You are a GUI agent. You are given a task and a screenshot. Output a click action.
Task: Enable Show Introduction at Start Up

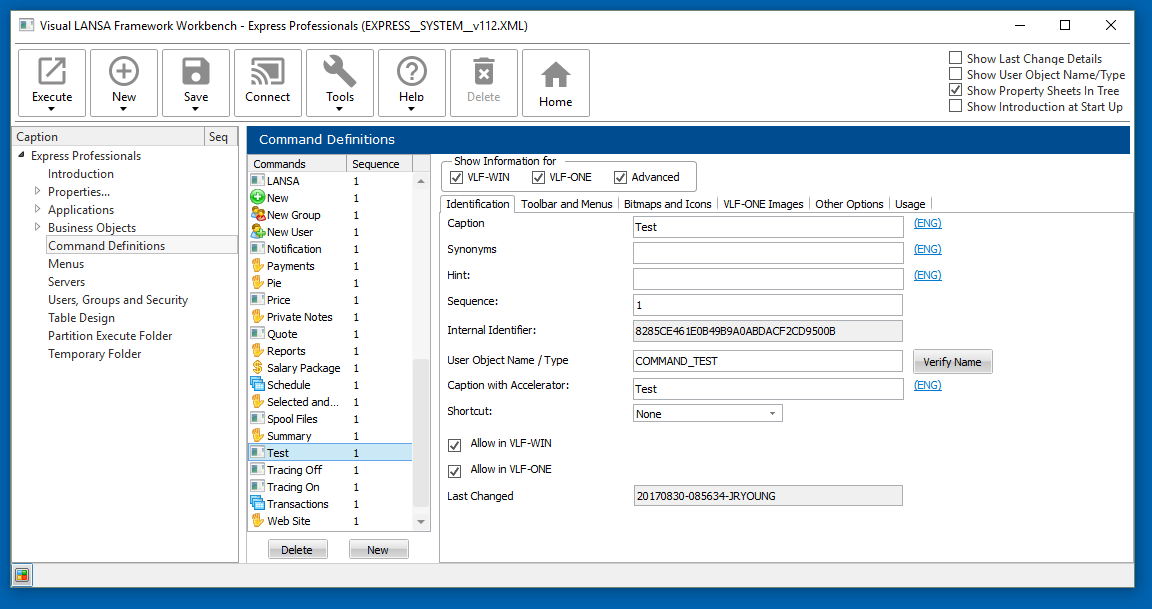tap(955, 107)
